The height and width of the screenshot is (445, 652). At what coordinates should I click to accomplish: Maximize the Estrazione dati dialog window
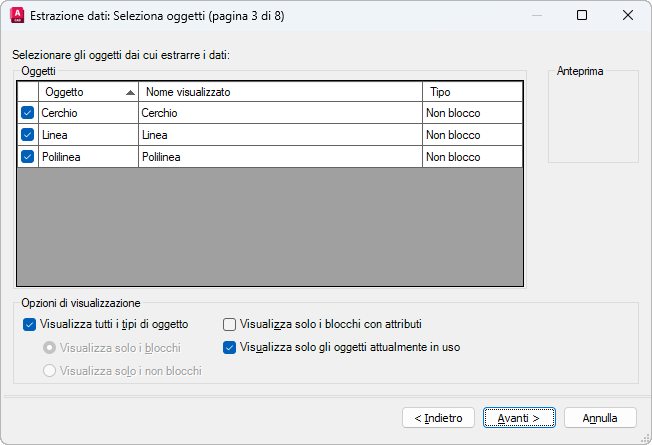(582, 15)
